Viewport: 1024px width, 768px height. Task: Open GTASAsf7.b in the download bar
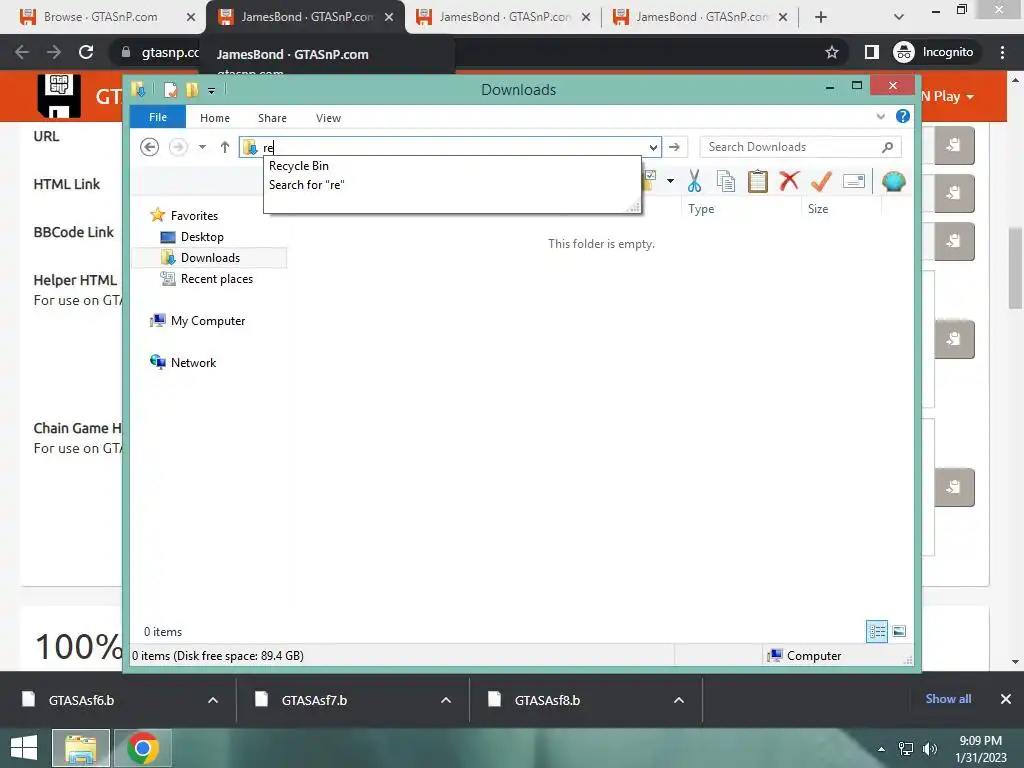tap(314, 700)
